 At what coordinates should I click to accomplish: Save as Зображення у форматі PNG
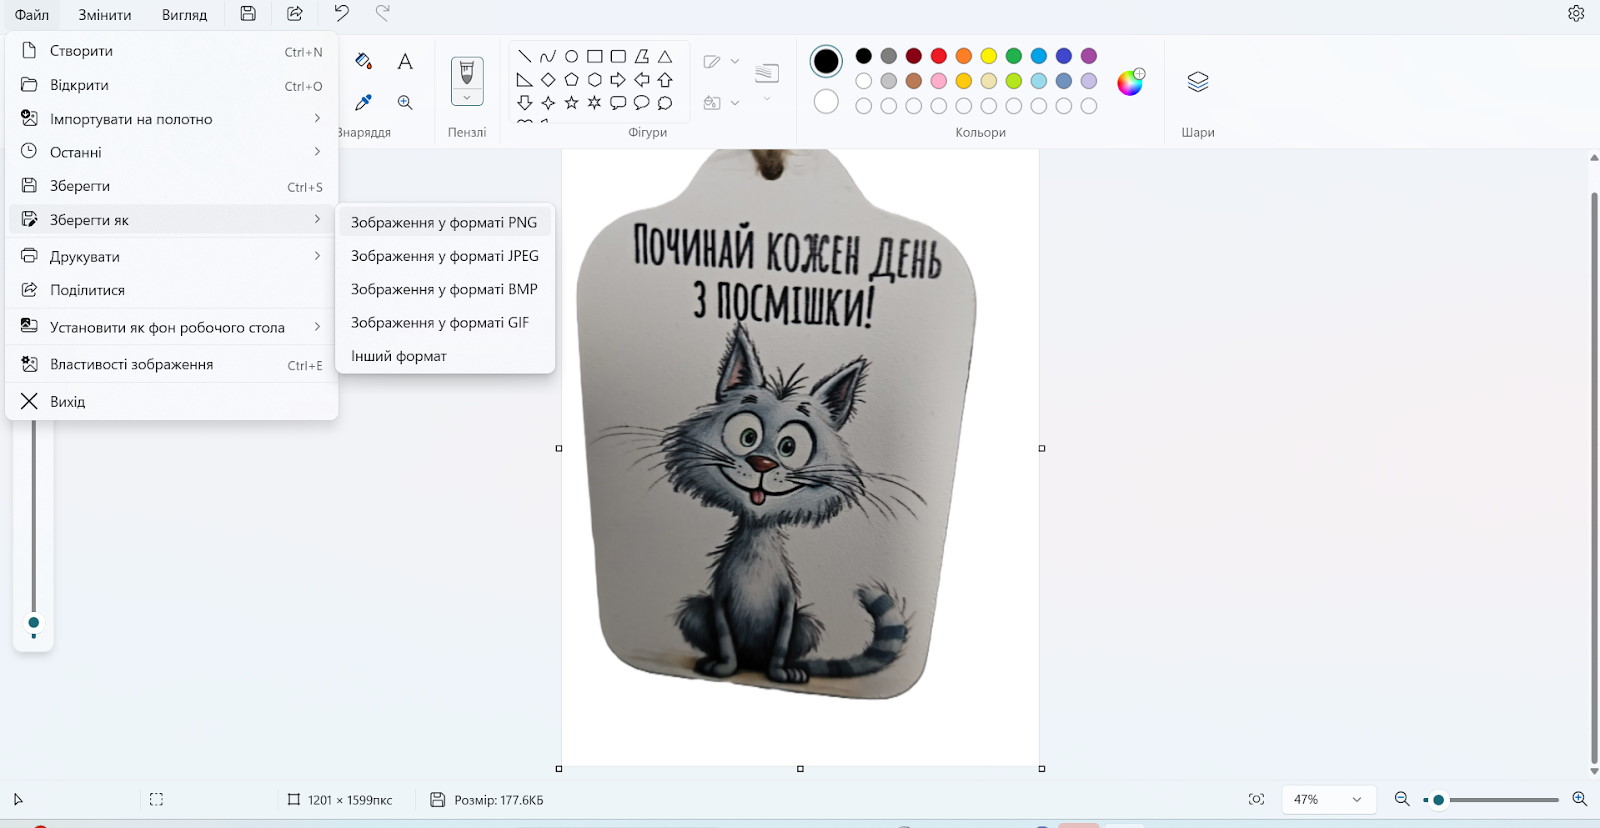(x=445, y=222)
